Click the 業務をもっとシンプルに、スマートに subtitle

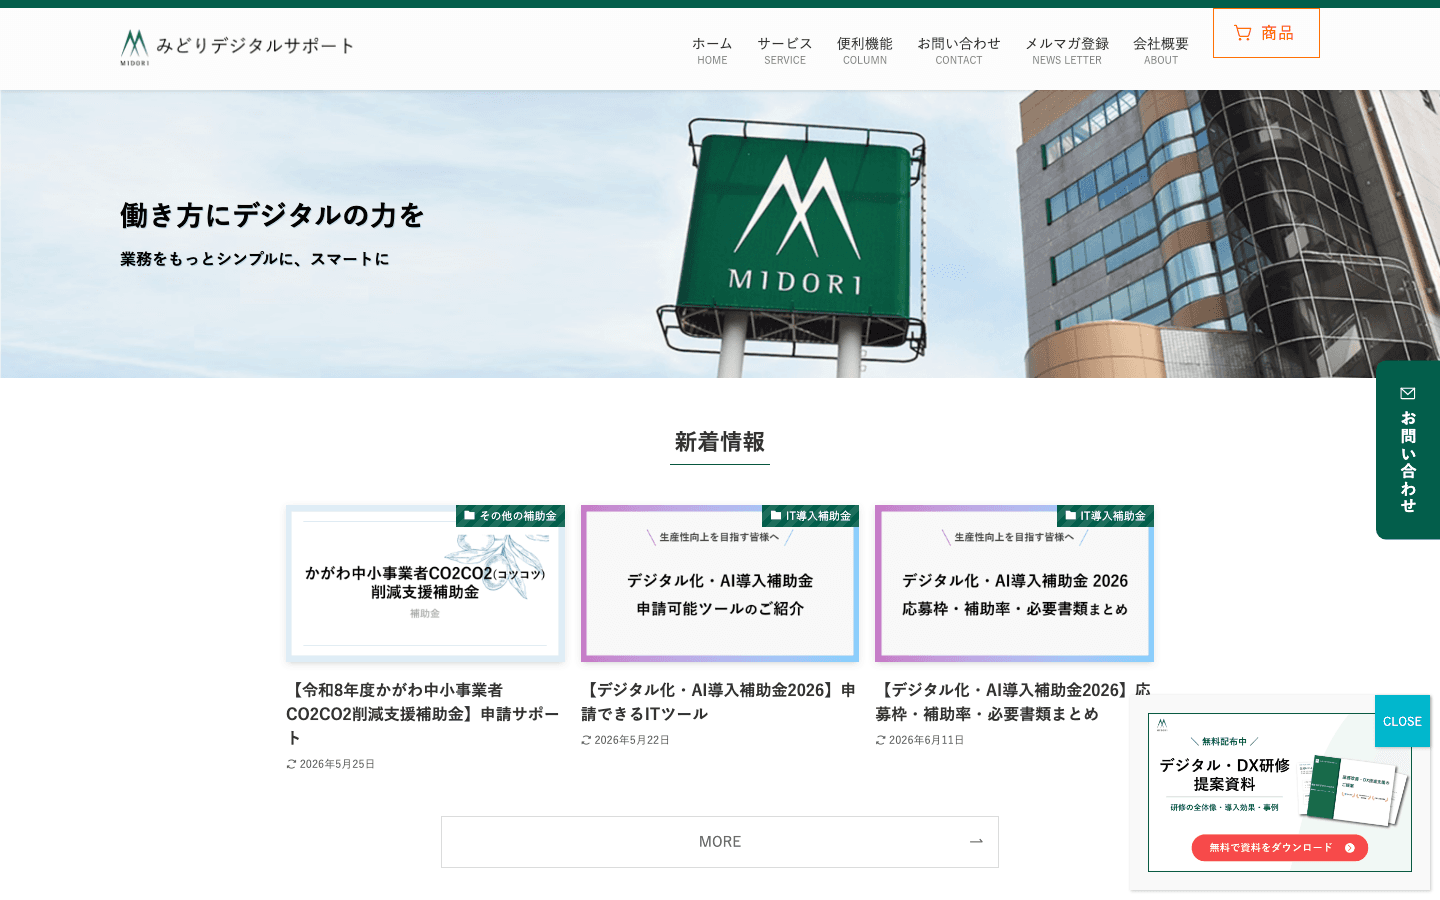255,259
